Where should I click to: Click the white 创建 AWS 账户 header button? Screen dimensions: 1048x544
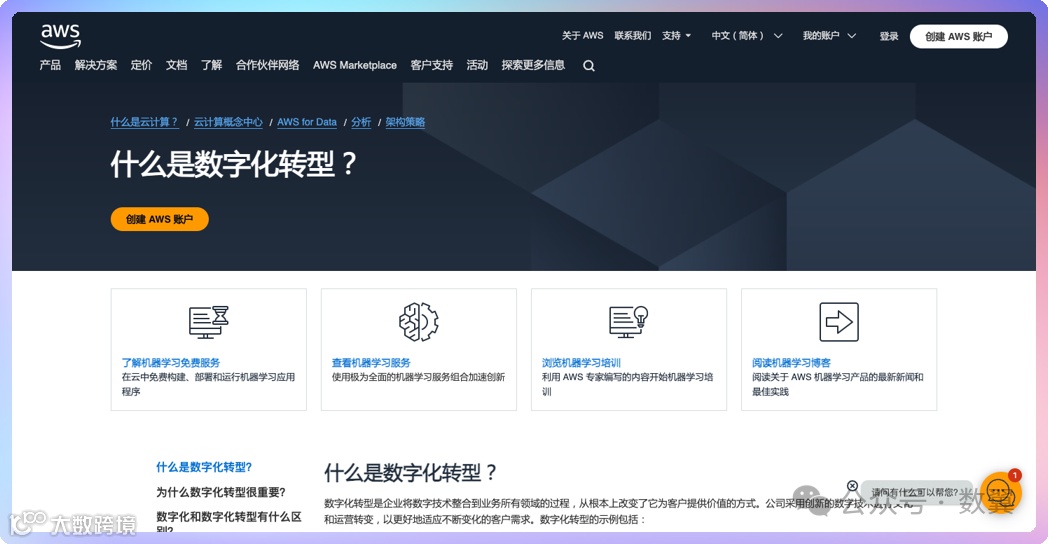(958, 36)
